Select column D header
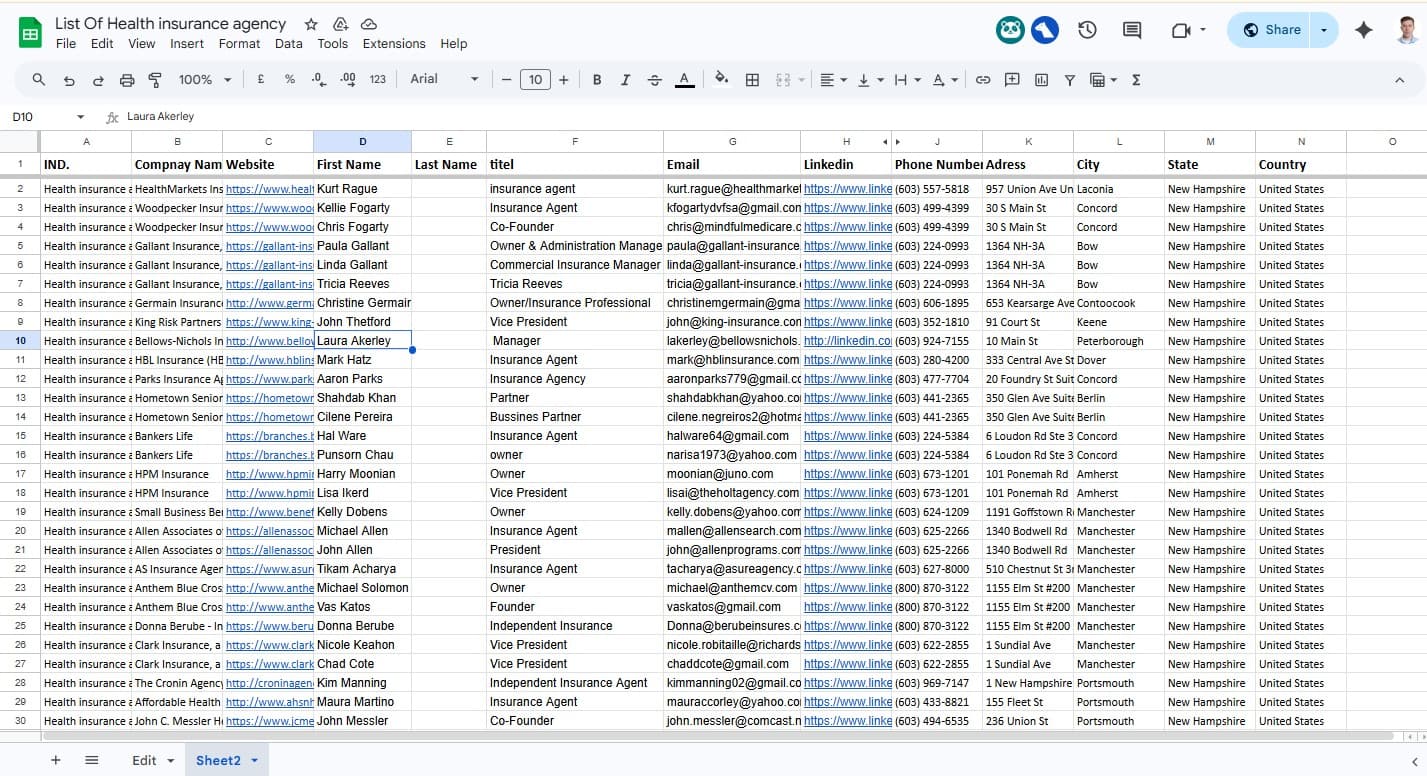The height and width of the screenshot is (776, 1427). click(363, 142)
